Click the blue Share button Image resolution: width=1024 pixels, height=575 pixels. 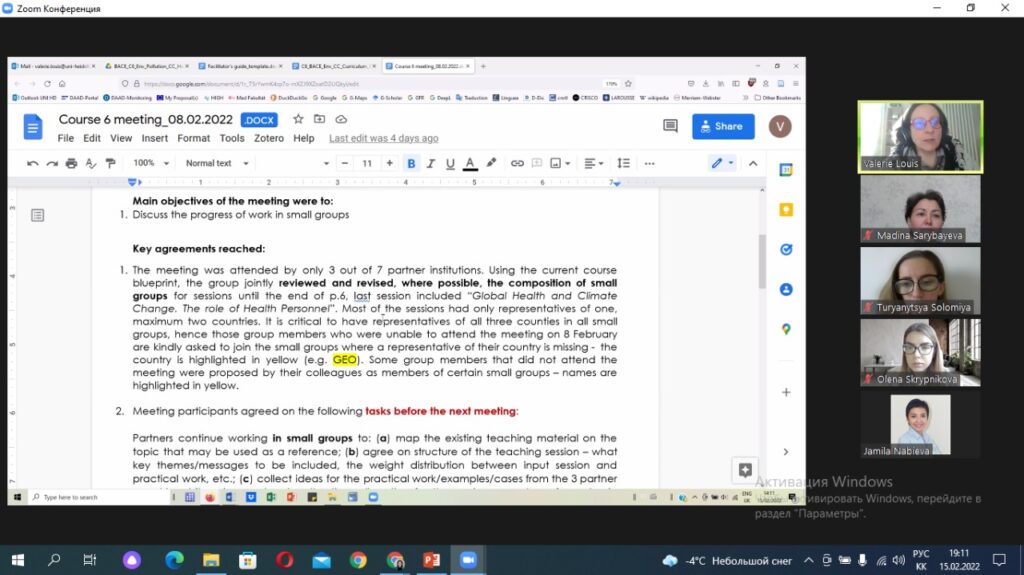click(x=723, y=127)
